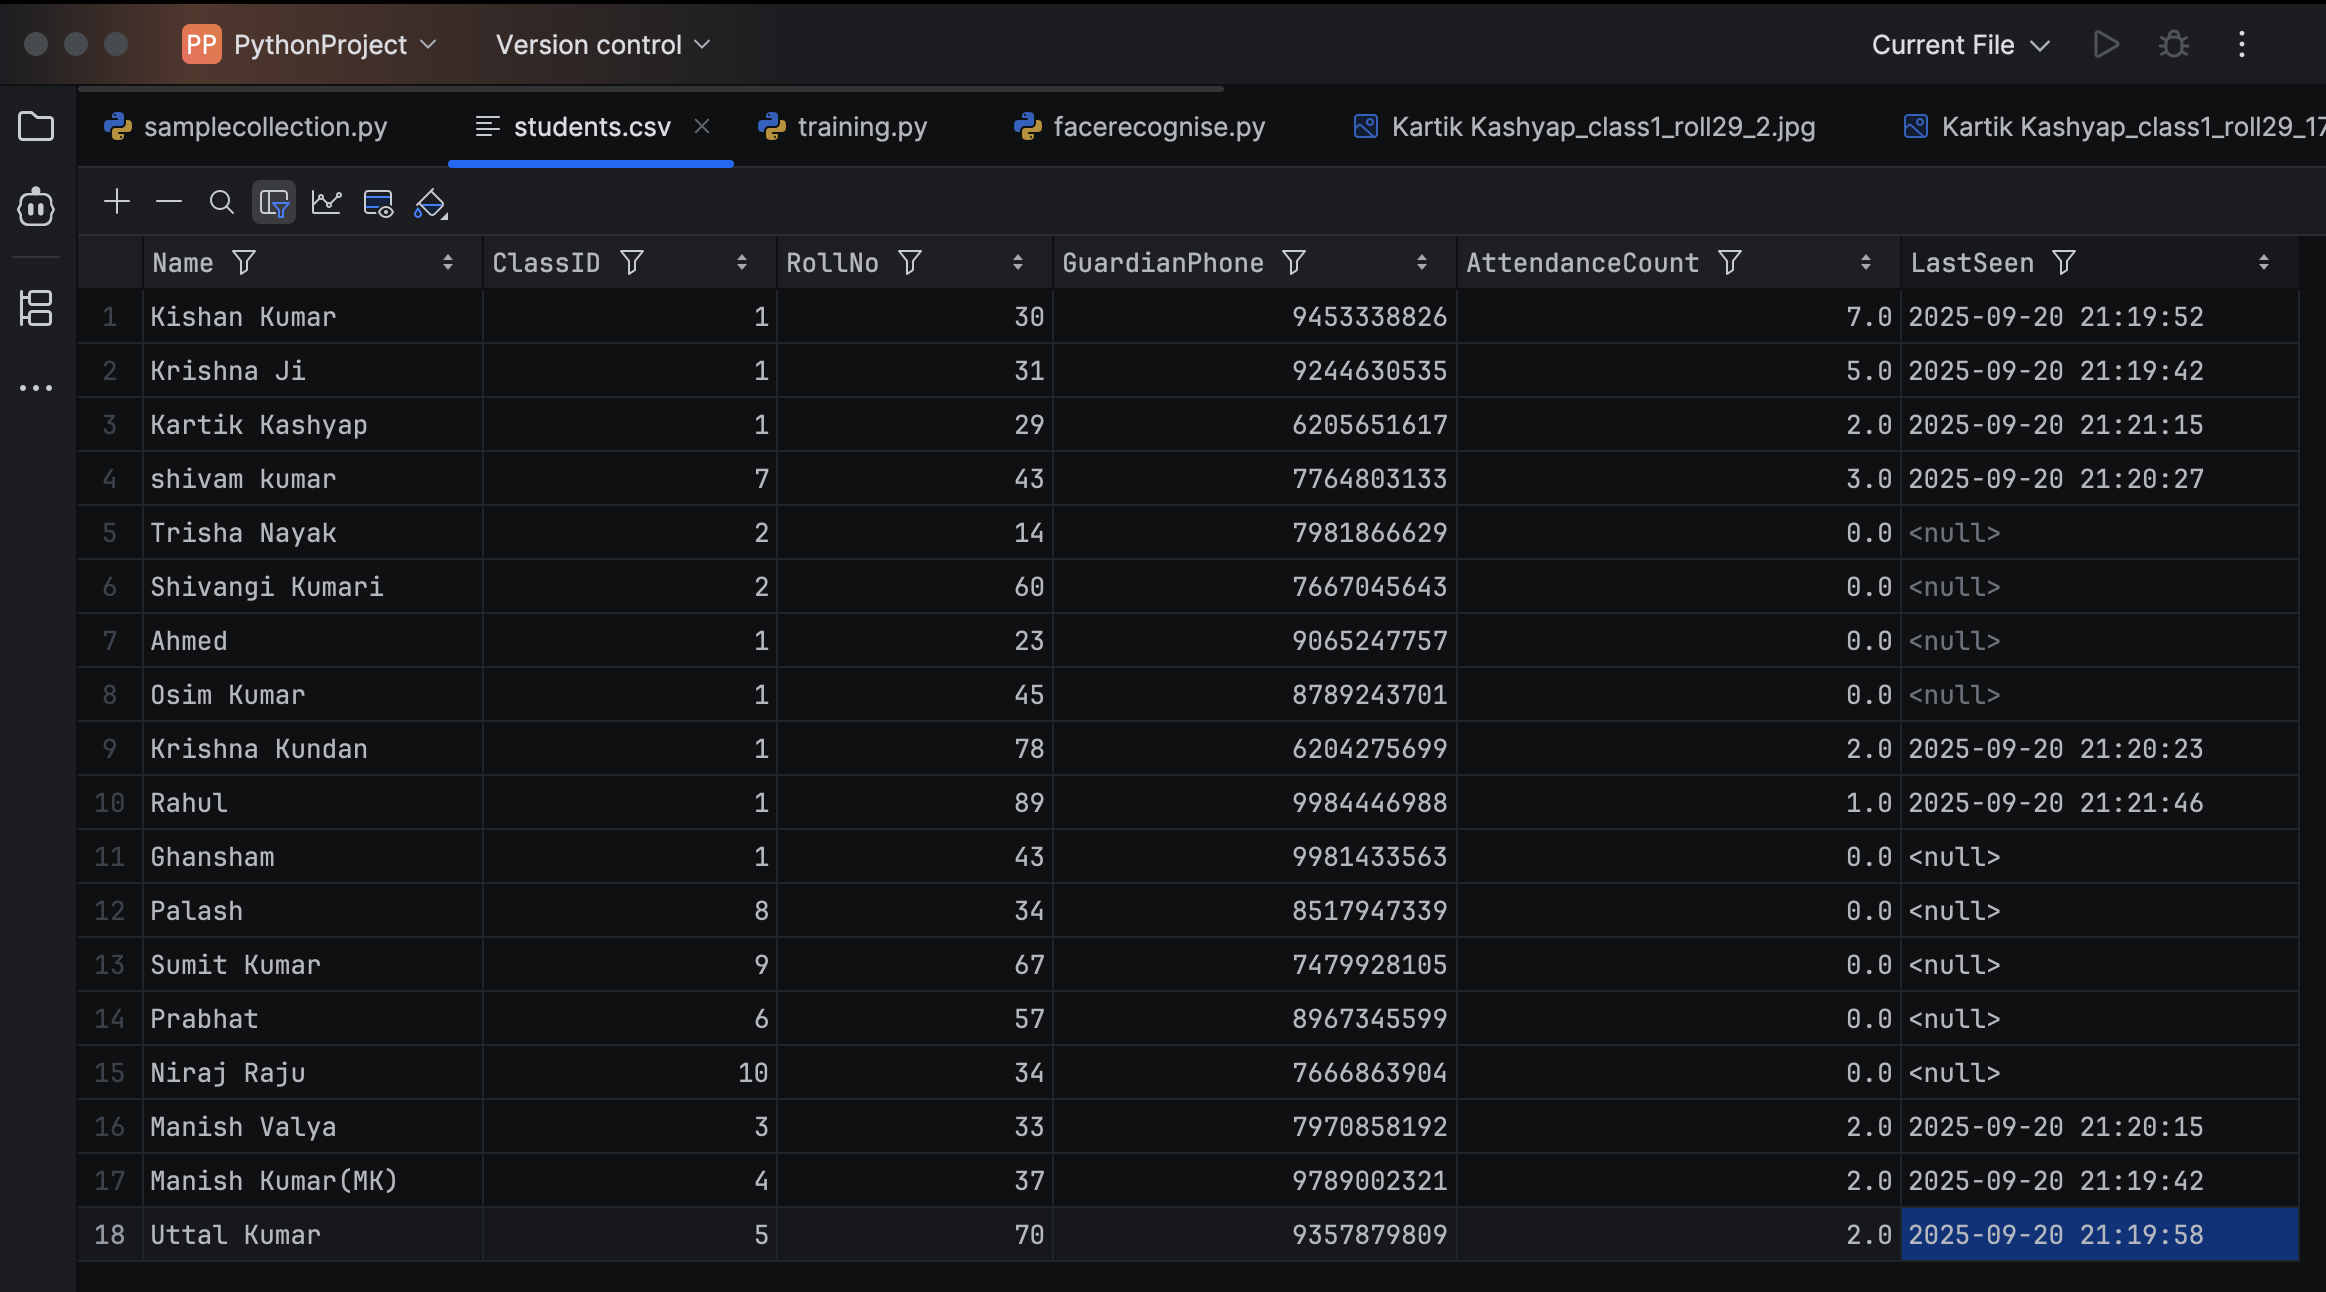Switch to the facerecognise.py tab

coord(1140,127)
